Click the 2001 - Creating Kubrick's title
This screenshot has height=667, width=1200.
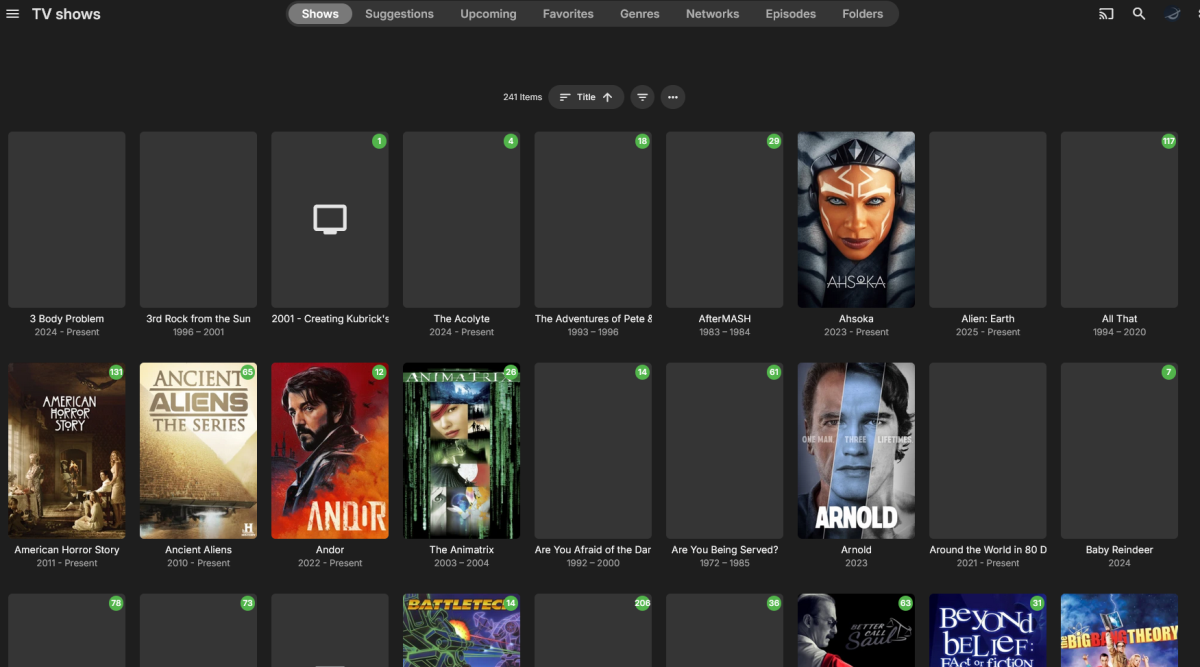point(330,319)
